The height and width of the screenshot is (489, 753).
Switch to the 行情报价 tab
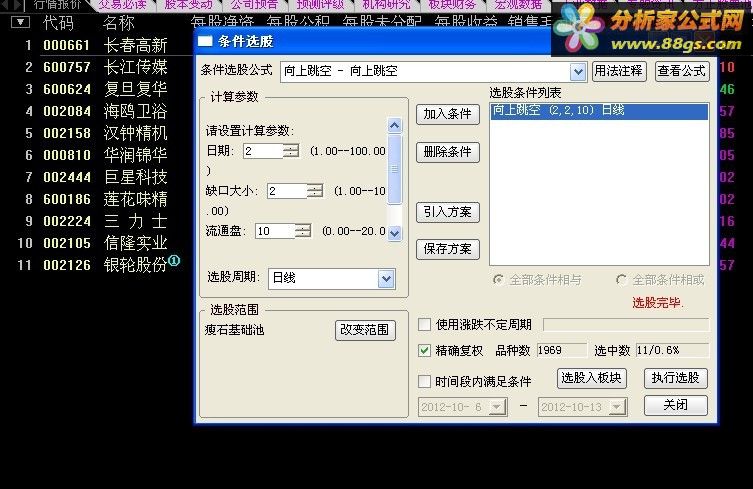click(57, 5)
